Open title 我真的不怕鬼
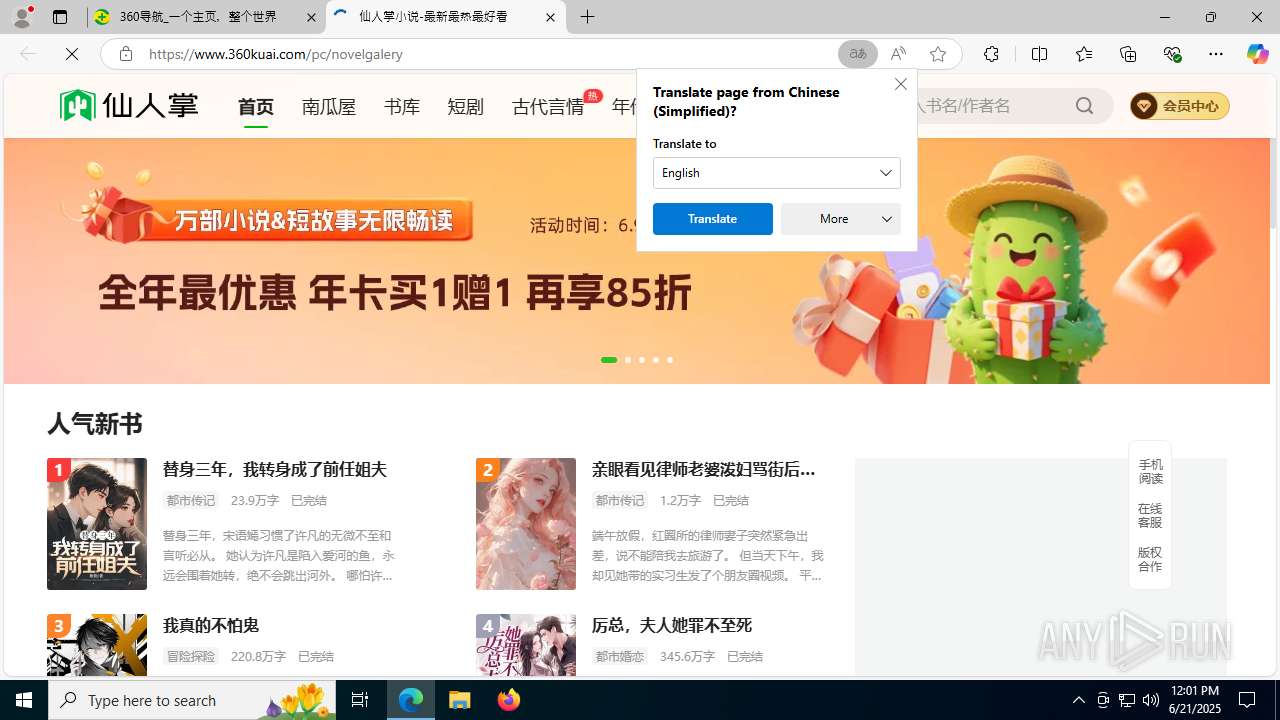The height and width of the screenshot is (720, 1280). (211, 625)
